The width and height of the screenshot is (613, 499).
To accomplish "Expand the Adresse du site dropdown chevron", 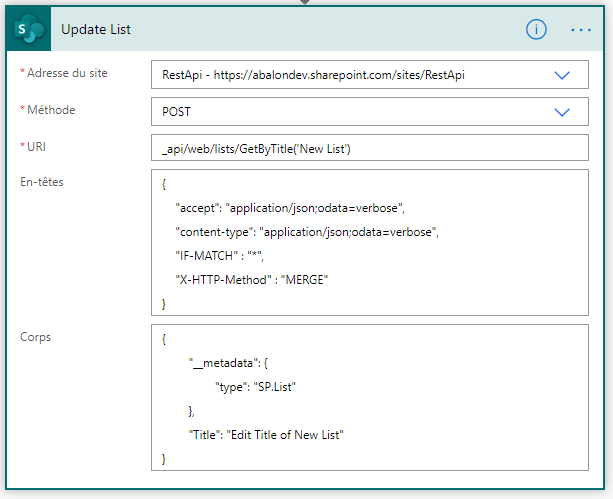I will pos(562,75).
